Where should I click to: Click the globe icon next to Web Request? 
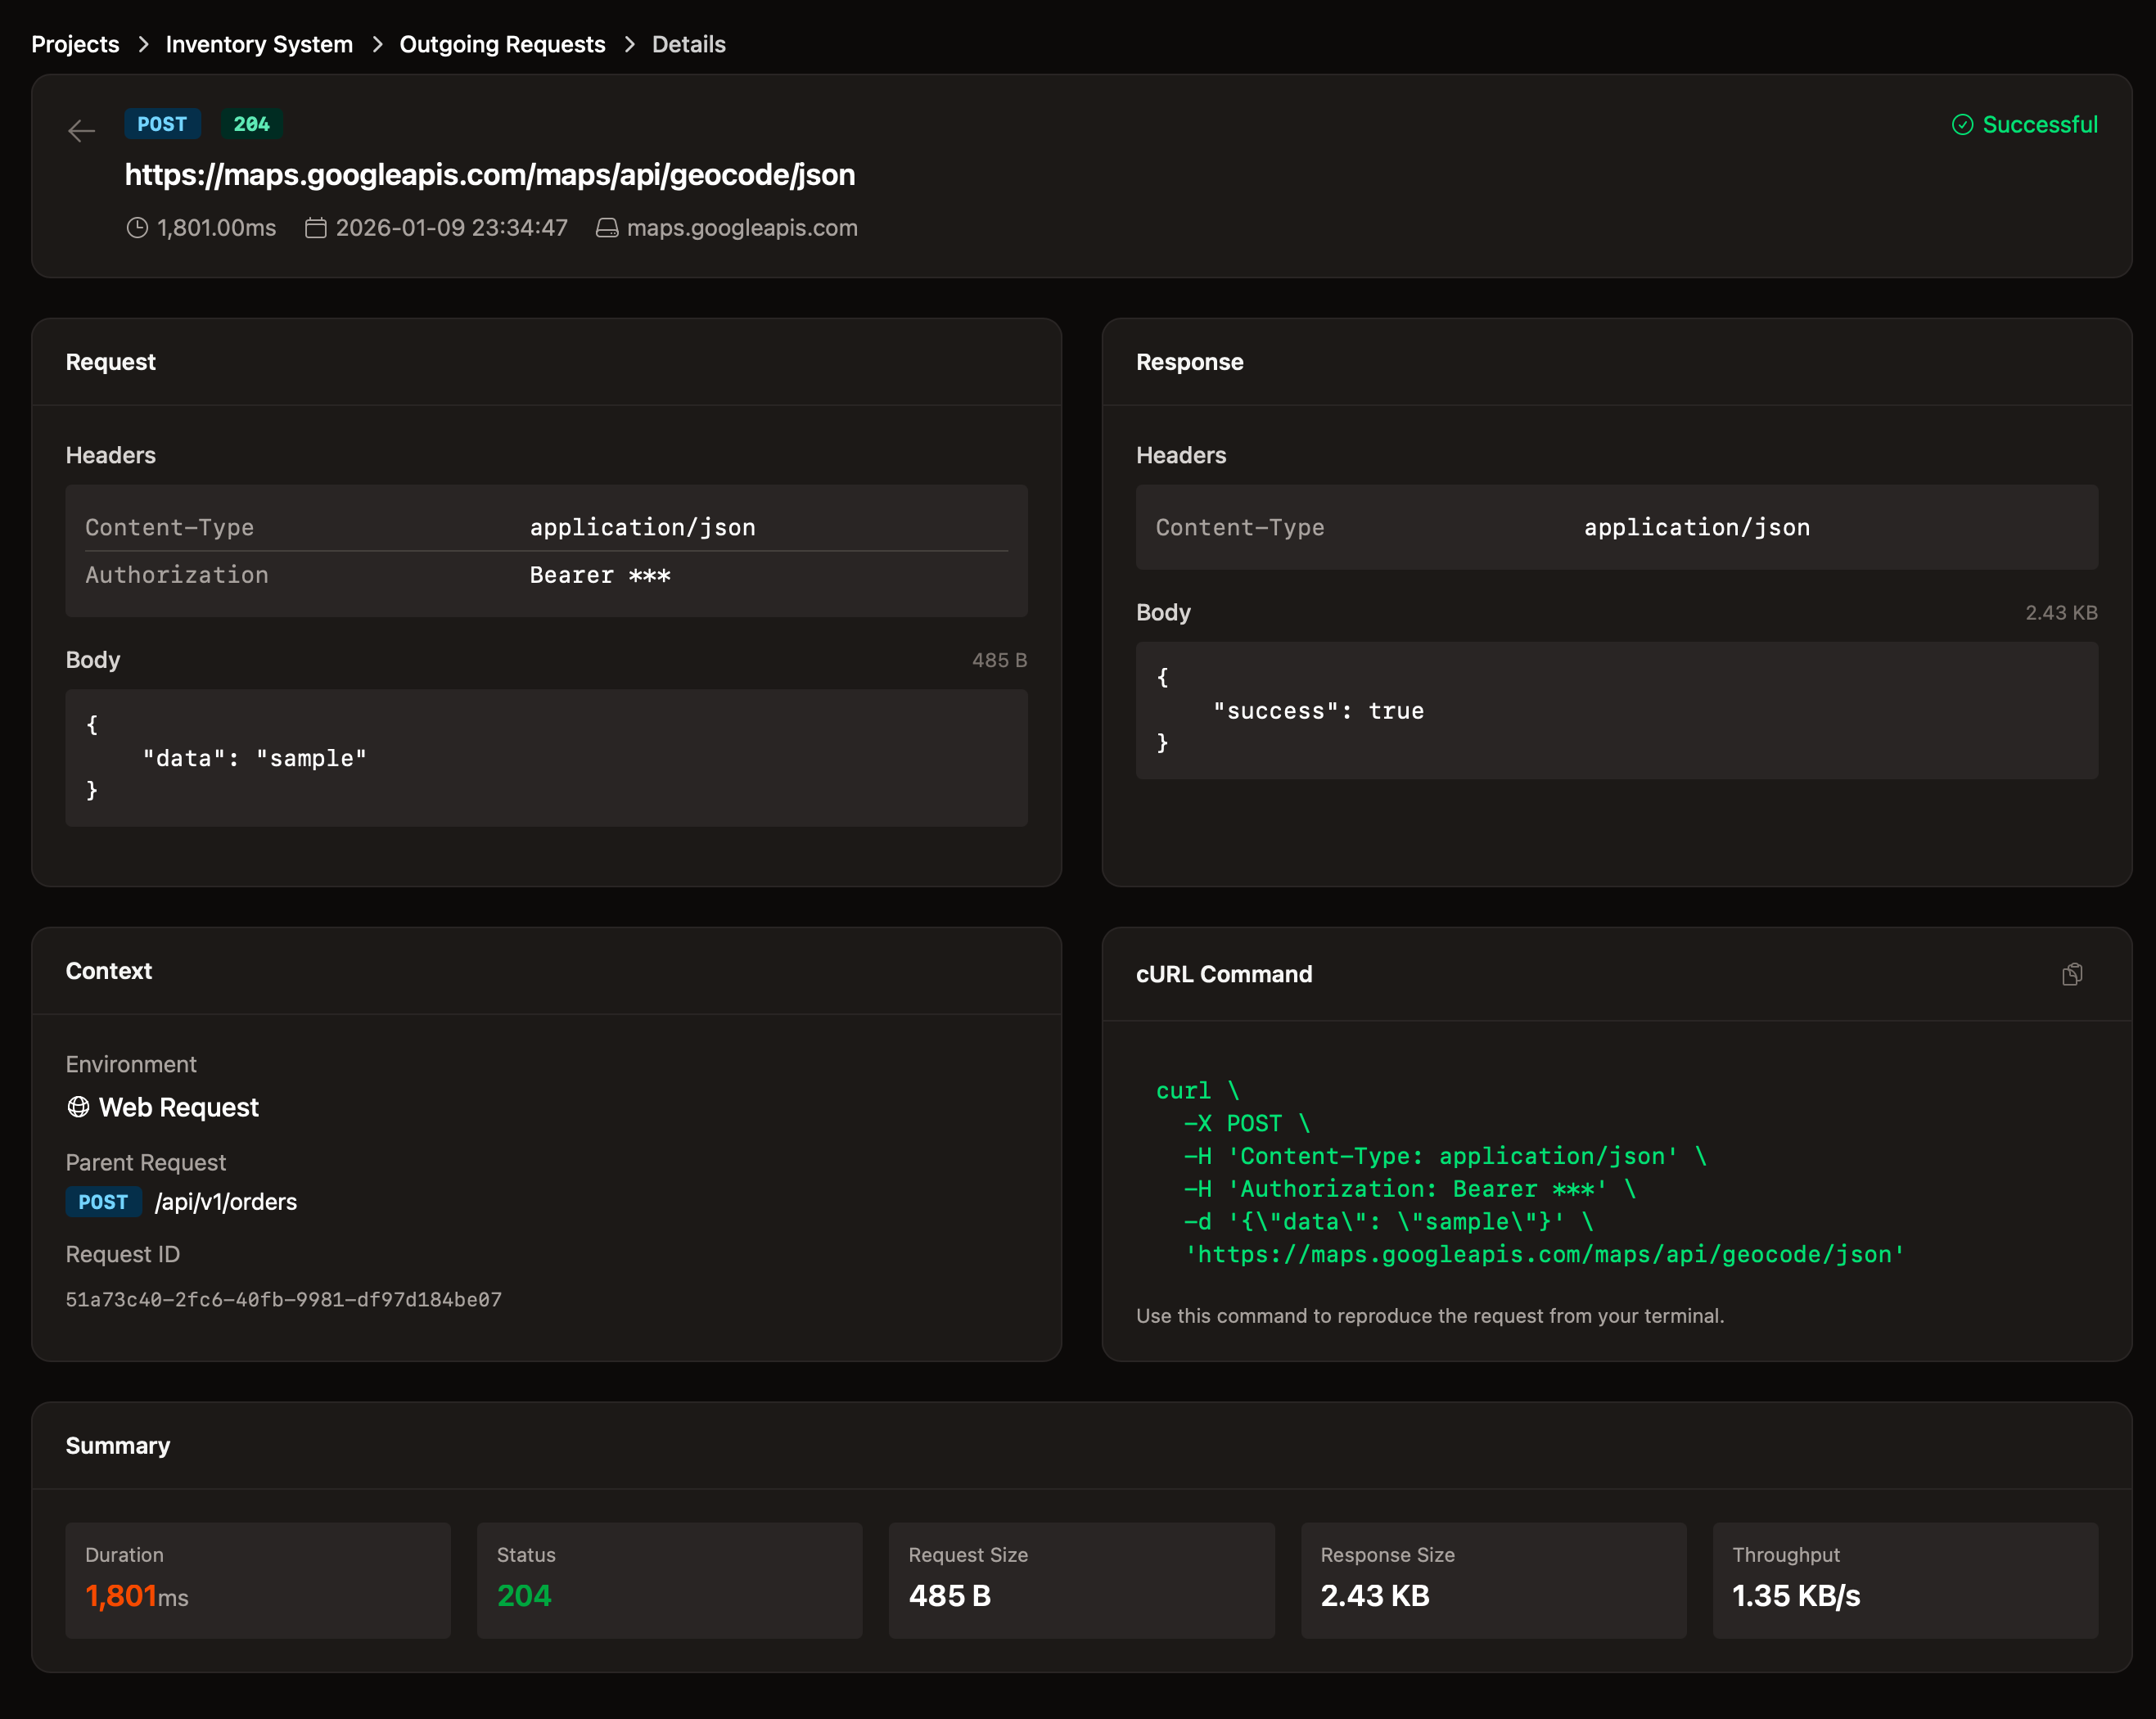[x=78, y=1107]
